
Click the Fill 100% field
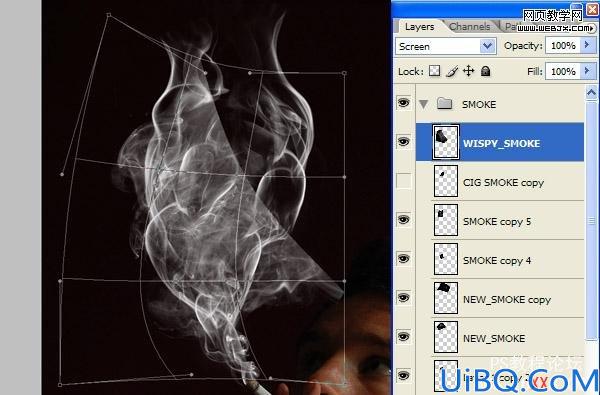click(563, 71)
